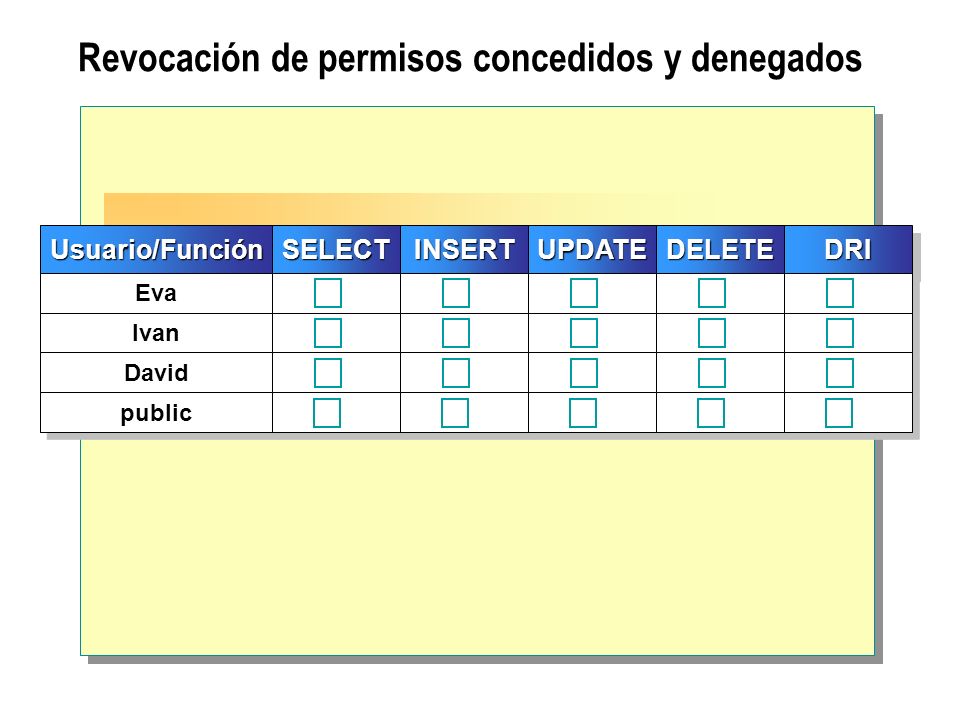Image resolution: width=960 pixels, height=720 pixels.
Task: Check Ivan's UPDATE permission box
Action: click(x=583, y=333)
